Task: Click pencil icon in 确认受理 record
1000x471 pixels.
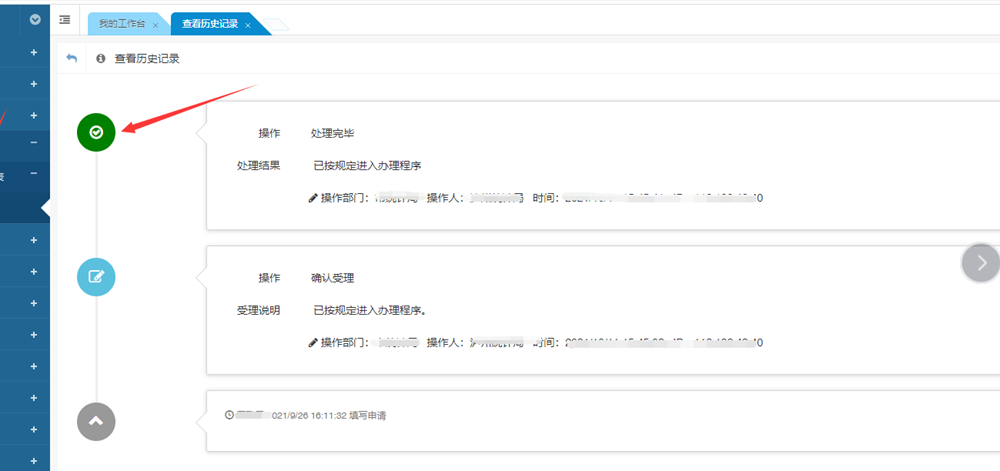Action: (x=313, y=342)
